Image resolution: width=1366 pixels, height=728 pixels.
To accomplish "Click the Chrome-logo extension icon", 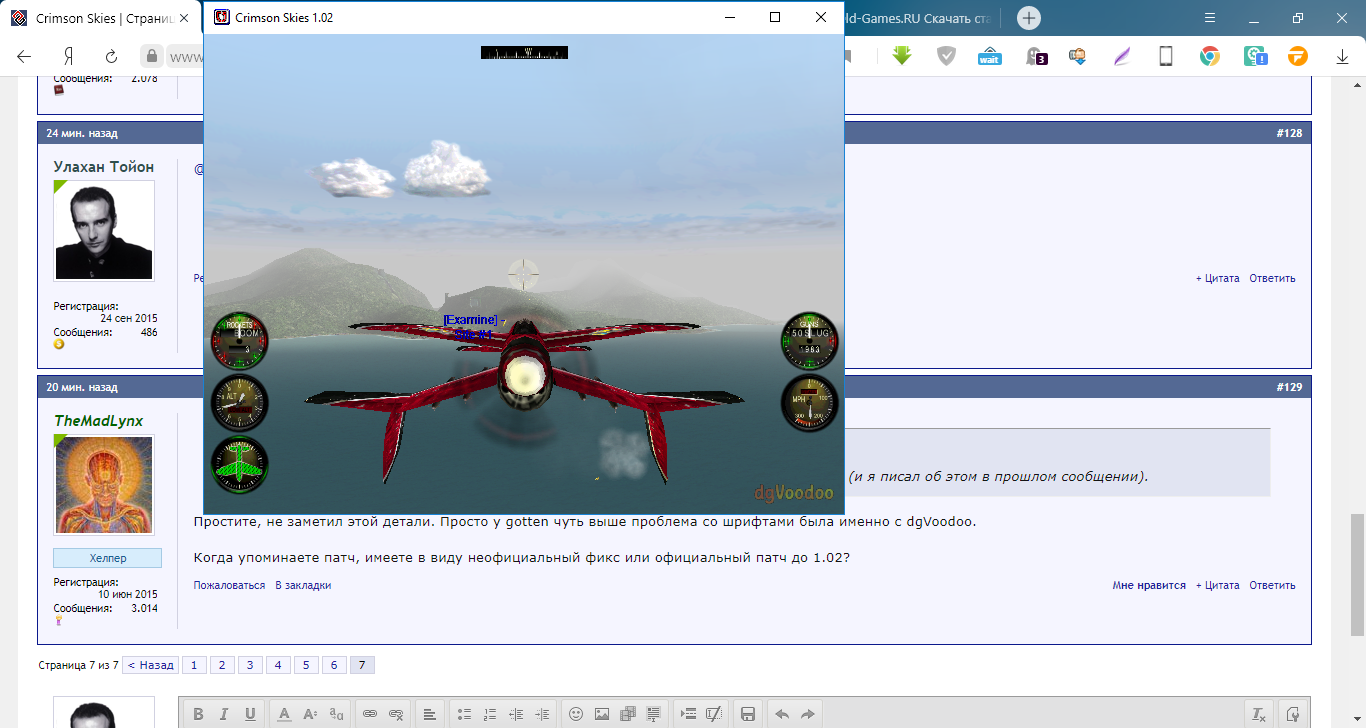I will pos(1210,56).
